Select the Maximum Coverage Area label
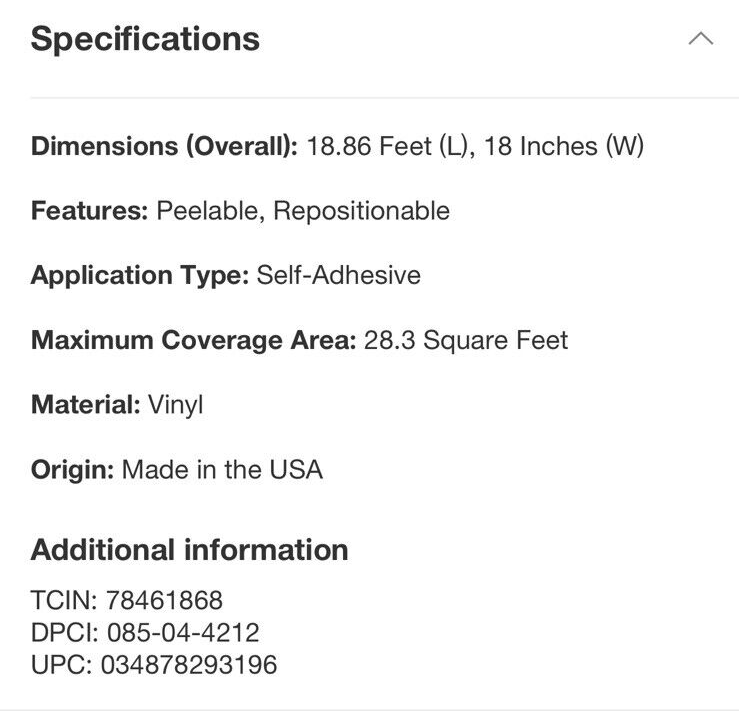739x711 pixels. point(193,340)
